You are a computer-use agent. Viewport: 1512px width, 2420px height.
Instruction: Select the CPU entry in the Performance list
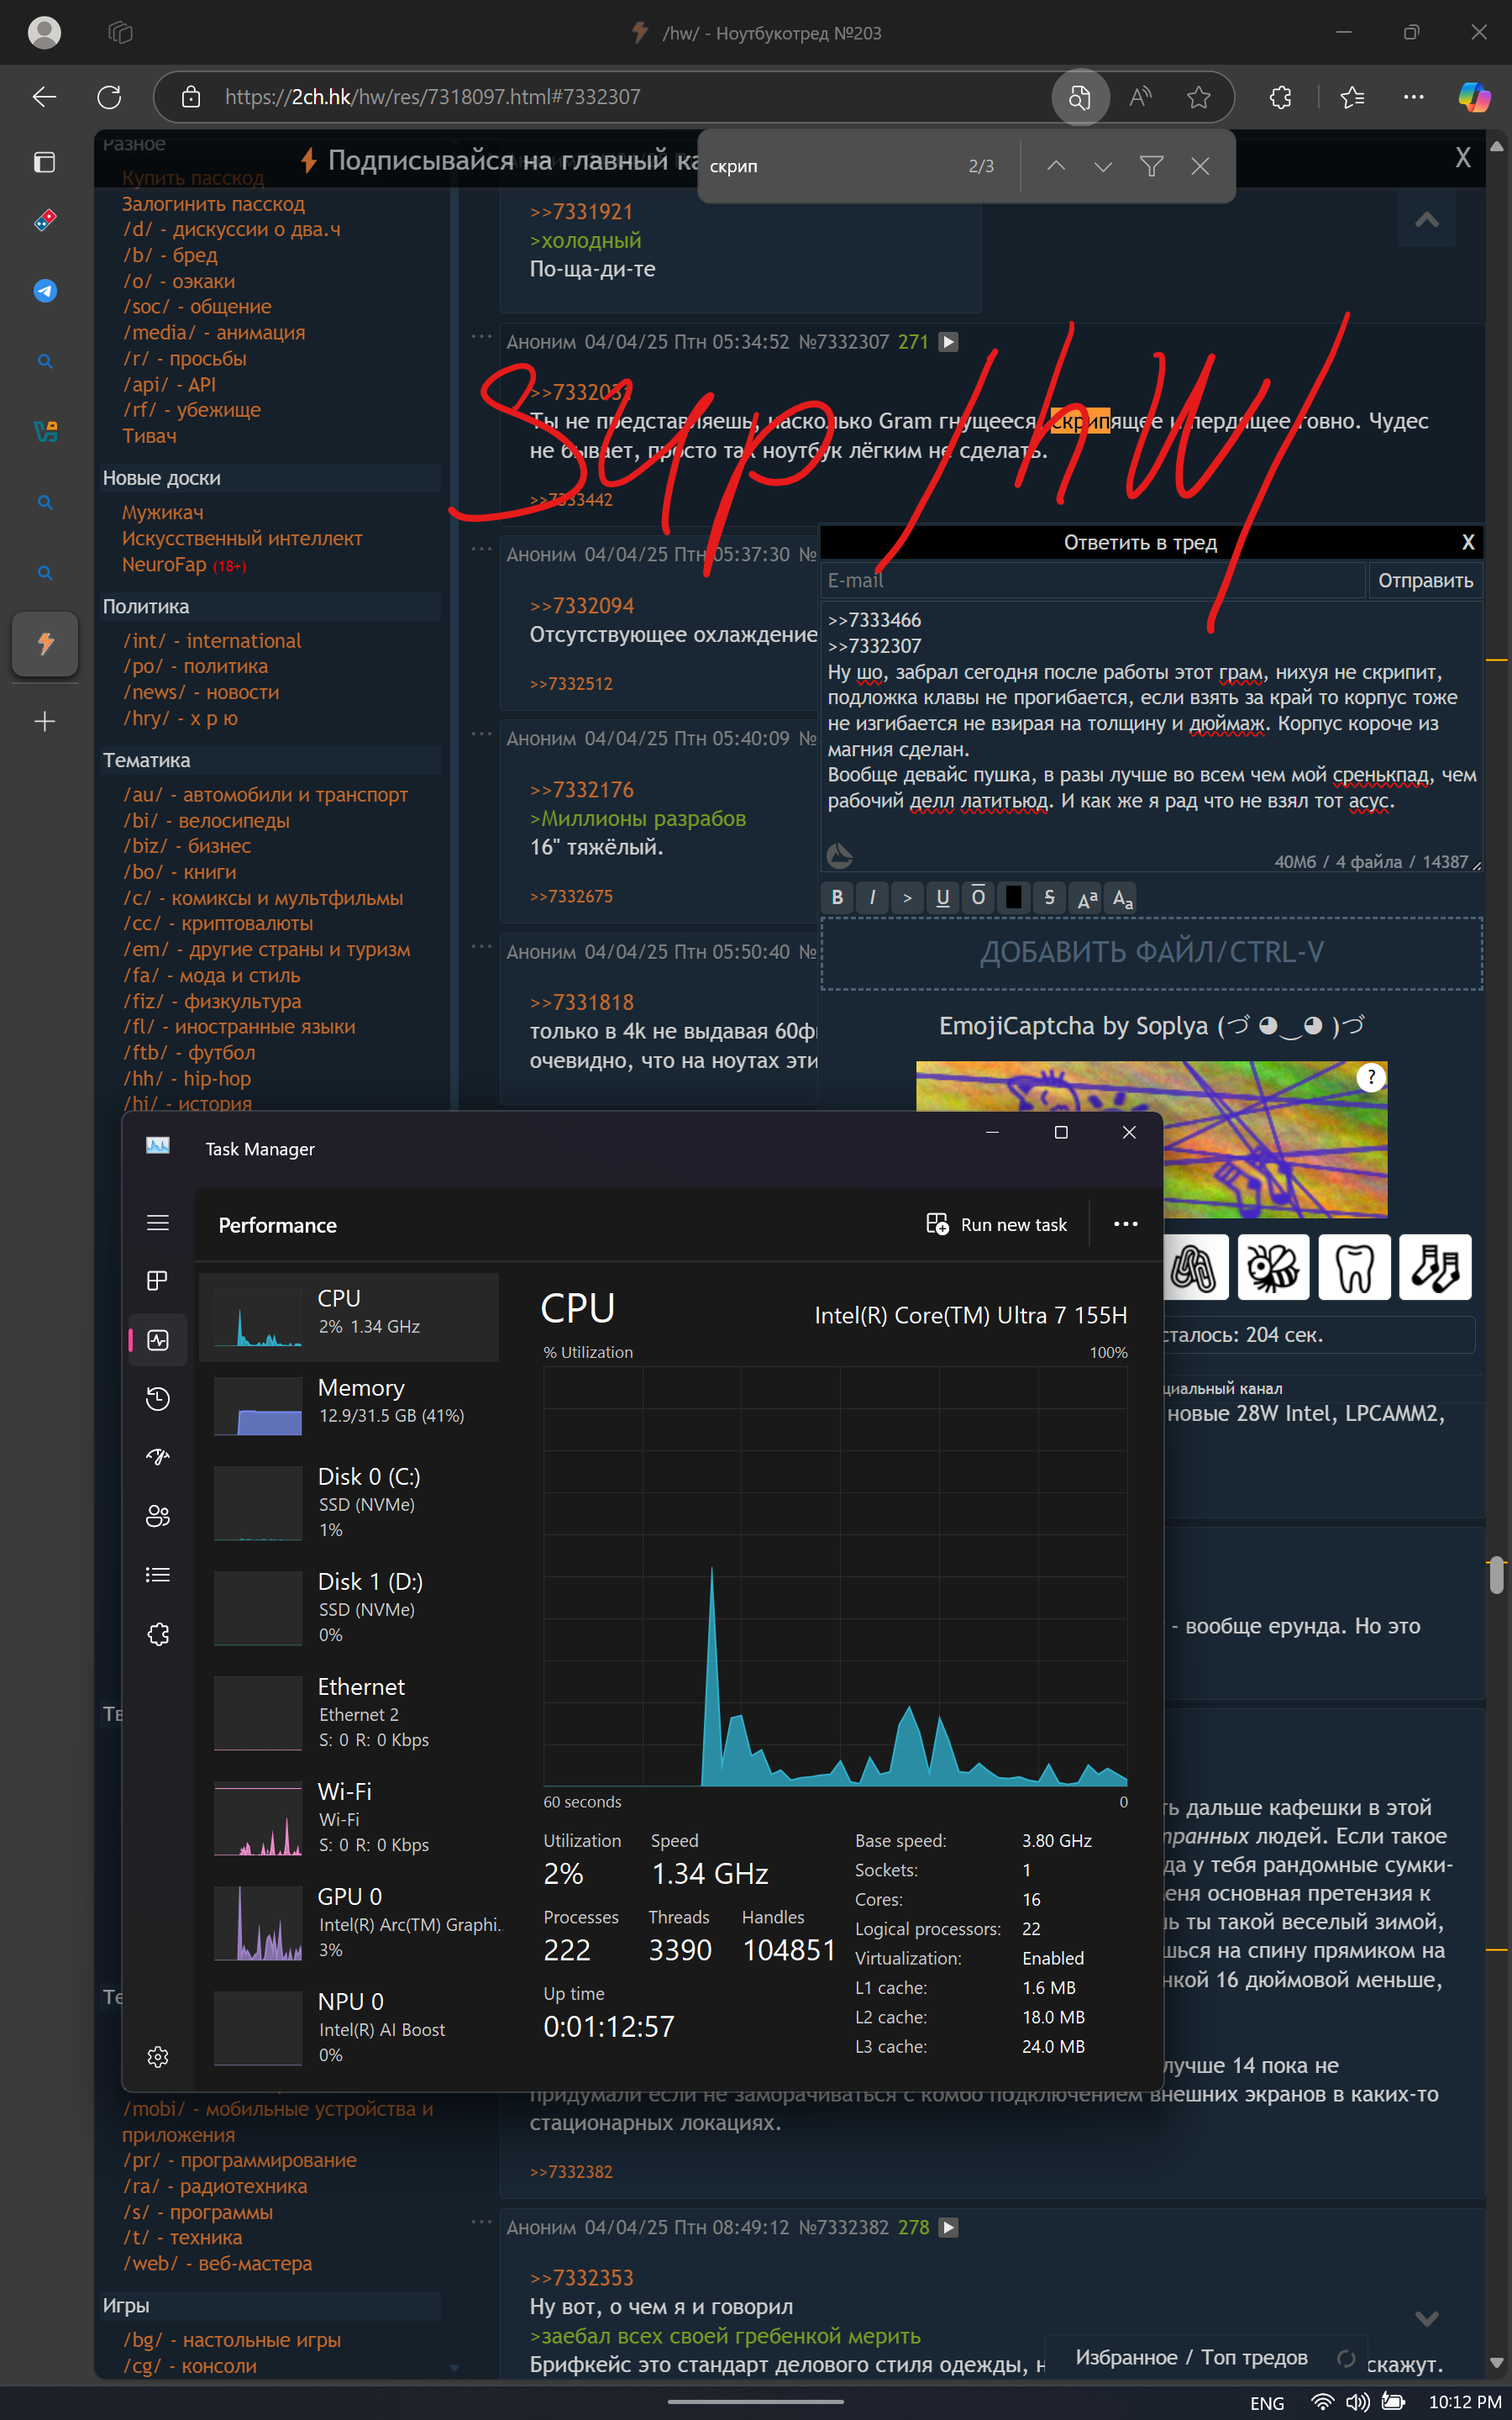[349, 1317]
